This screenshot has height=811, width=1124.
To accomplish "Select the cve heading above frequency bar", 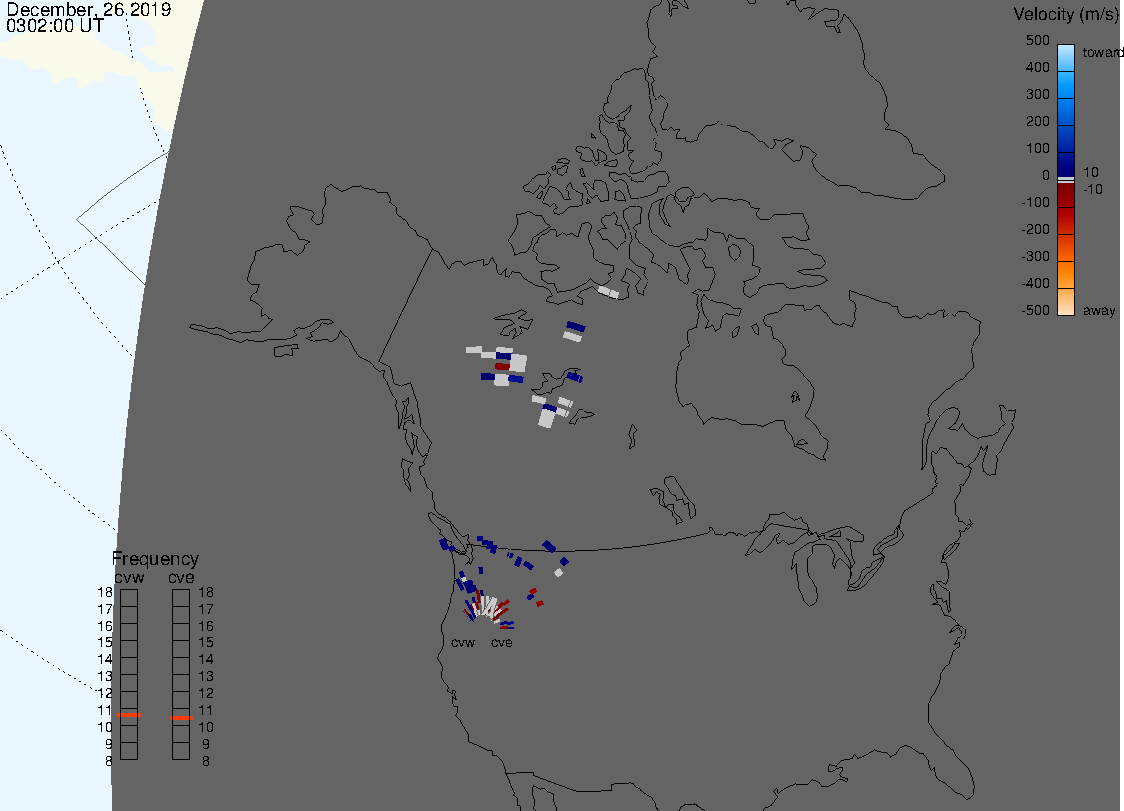I will (181, 577).
